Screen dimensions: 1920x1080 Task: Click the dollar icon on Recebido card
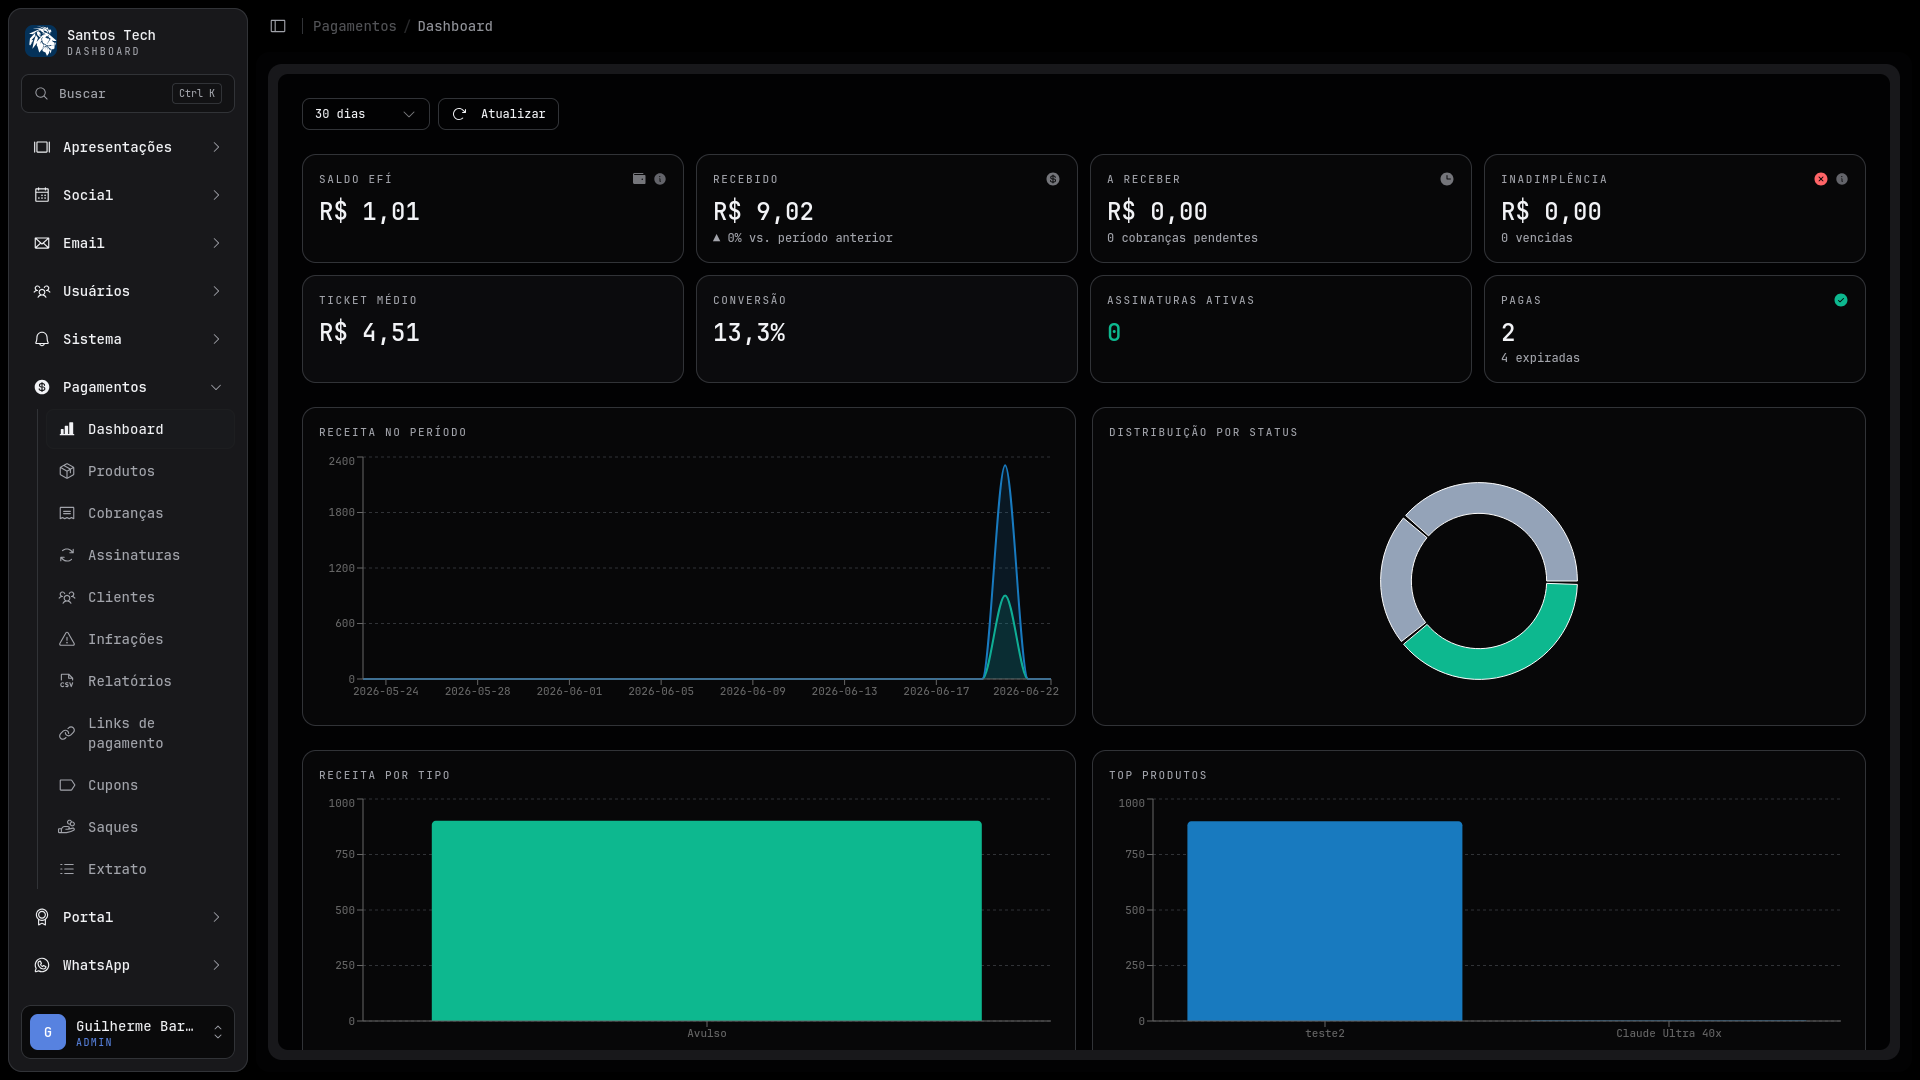pyautogui.click(x=1053, y=179)
